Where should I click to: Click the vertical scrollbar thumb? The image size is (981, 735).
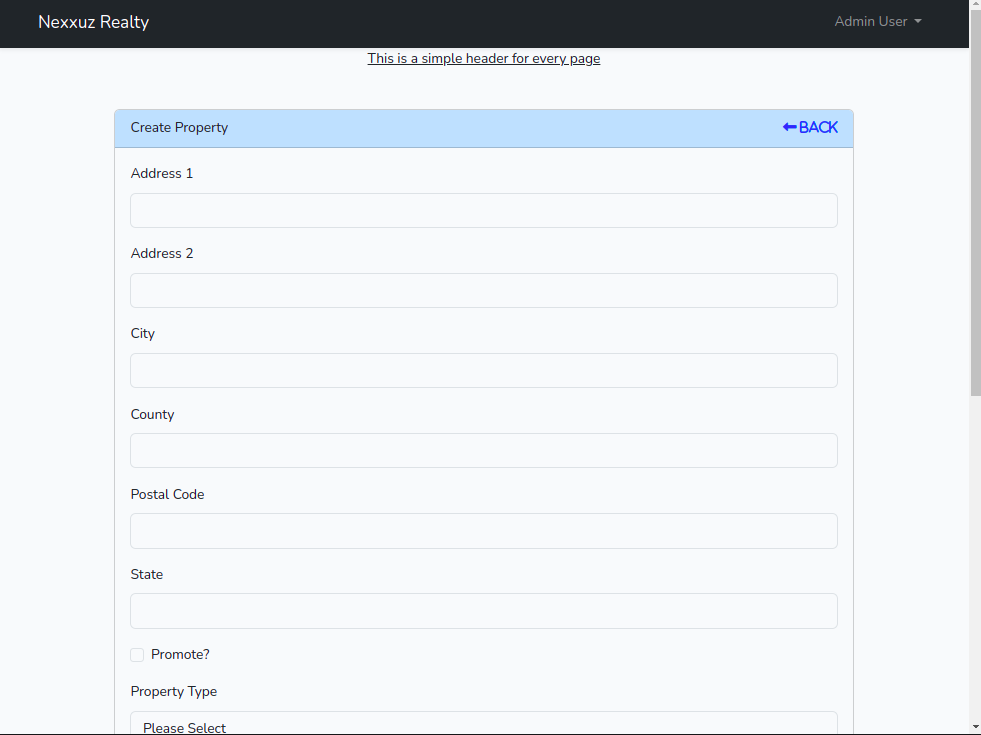[x=975, y=200]
